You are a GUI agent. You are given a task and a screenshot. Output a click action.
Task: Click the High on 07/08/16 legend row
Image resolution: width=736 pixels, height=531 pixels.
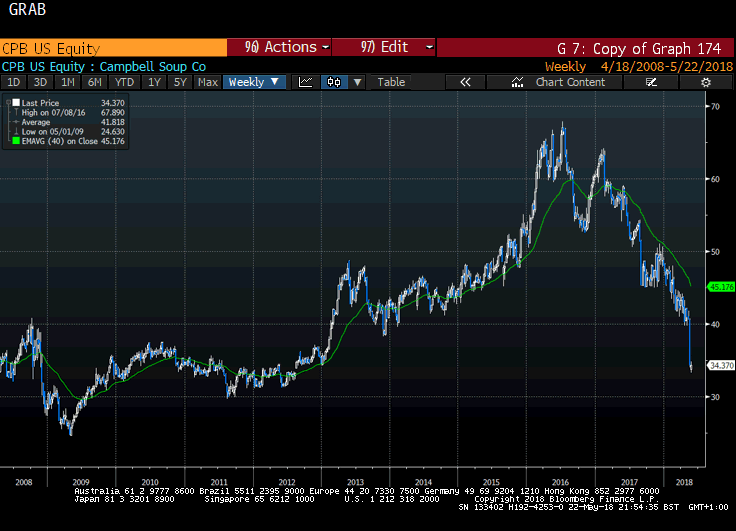point(66,113)
